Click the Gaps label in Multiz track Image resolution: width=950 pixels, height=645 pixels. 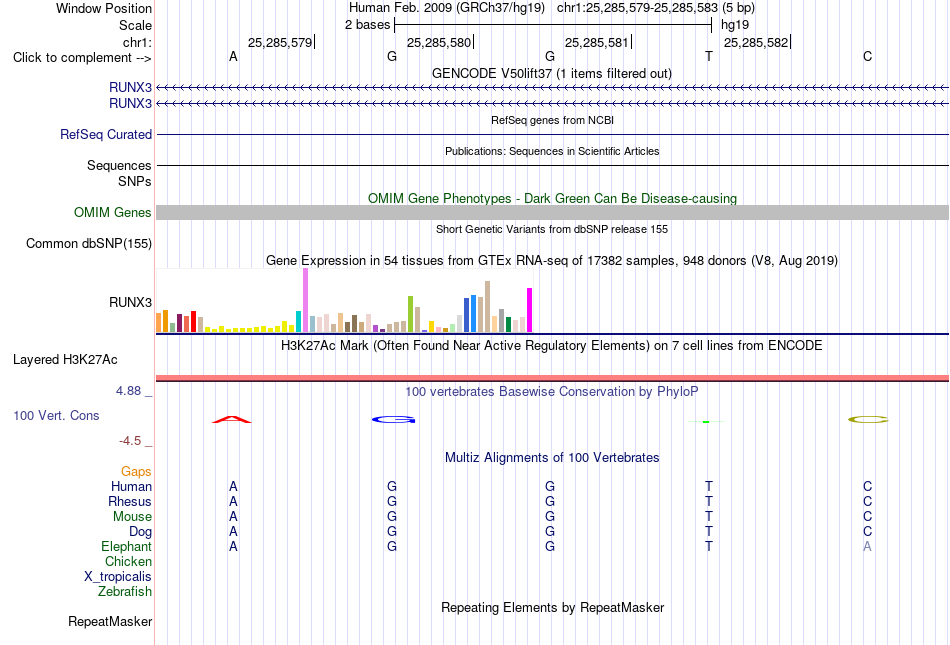click(136, 471)
